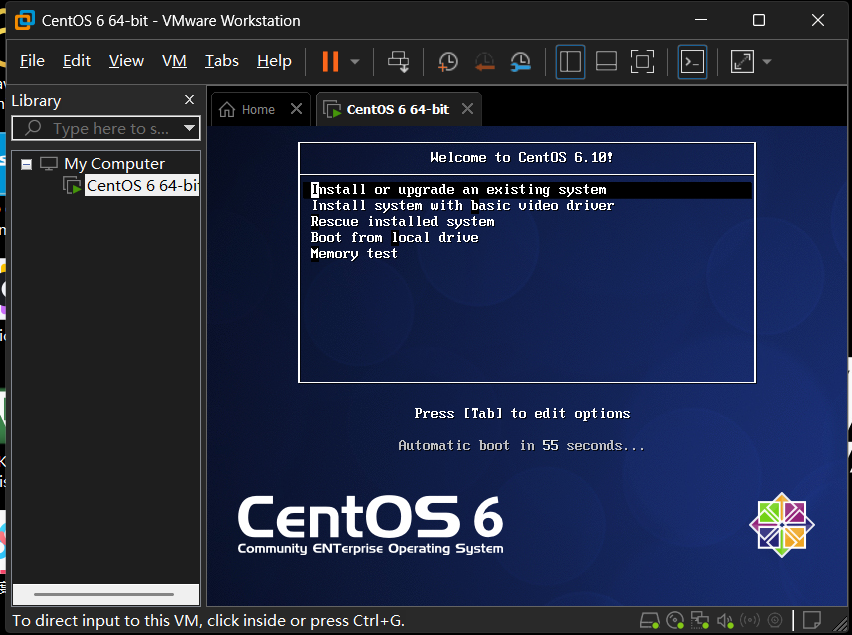This screenshot has height=635, width=852.
Task: Revert virtual machine to previous snapshot
Action: click(x=484, y=61)
